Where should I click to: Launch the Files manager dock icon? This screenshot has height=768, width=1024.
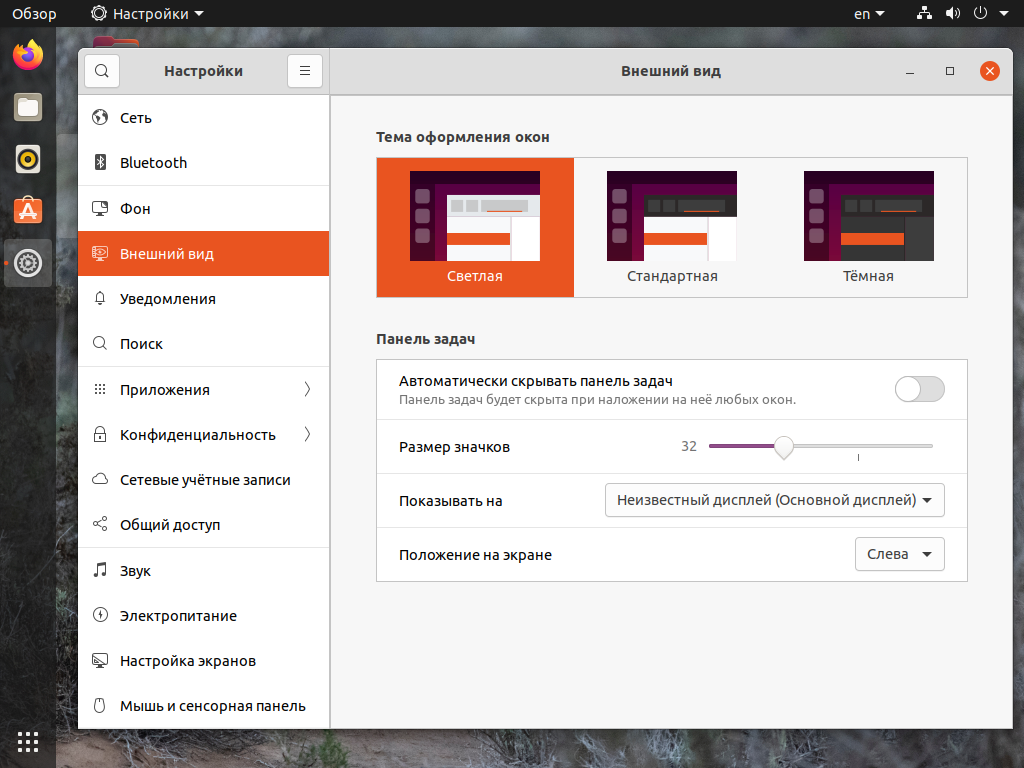coord(28,107)
